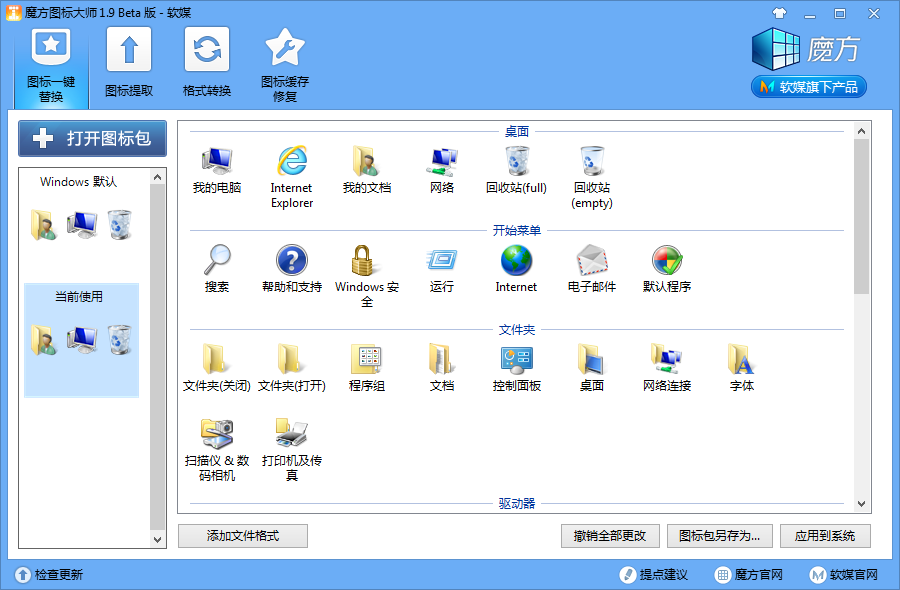
Task: Select the 文档 folder icon
Action: (442, 368)
